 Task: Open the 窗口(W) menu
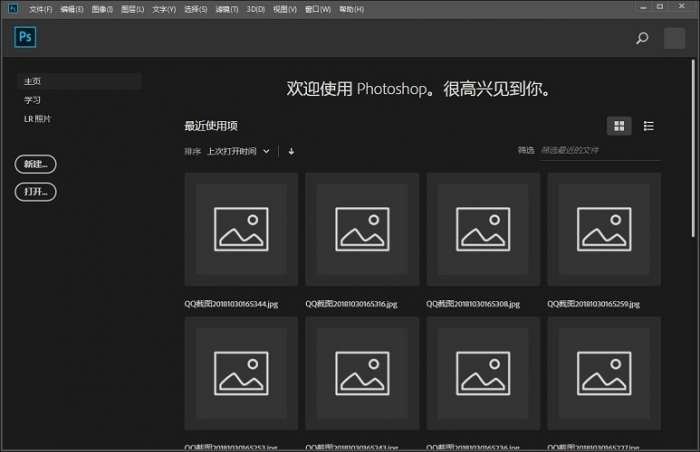point(318,9)
